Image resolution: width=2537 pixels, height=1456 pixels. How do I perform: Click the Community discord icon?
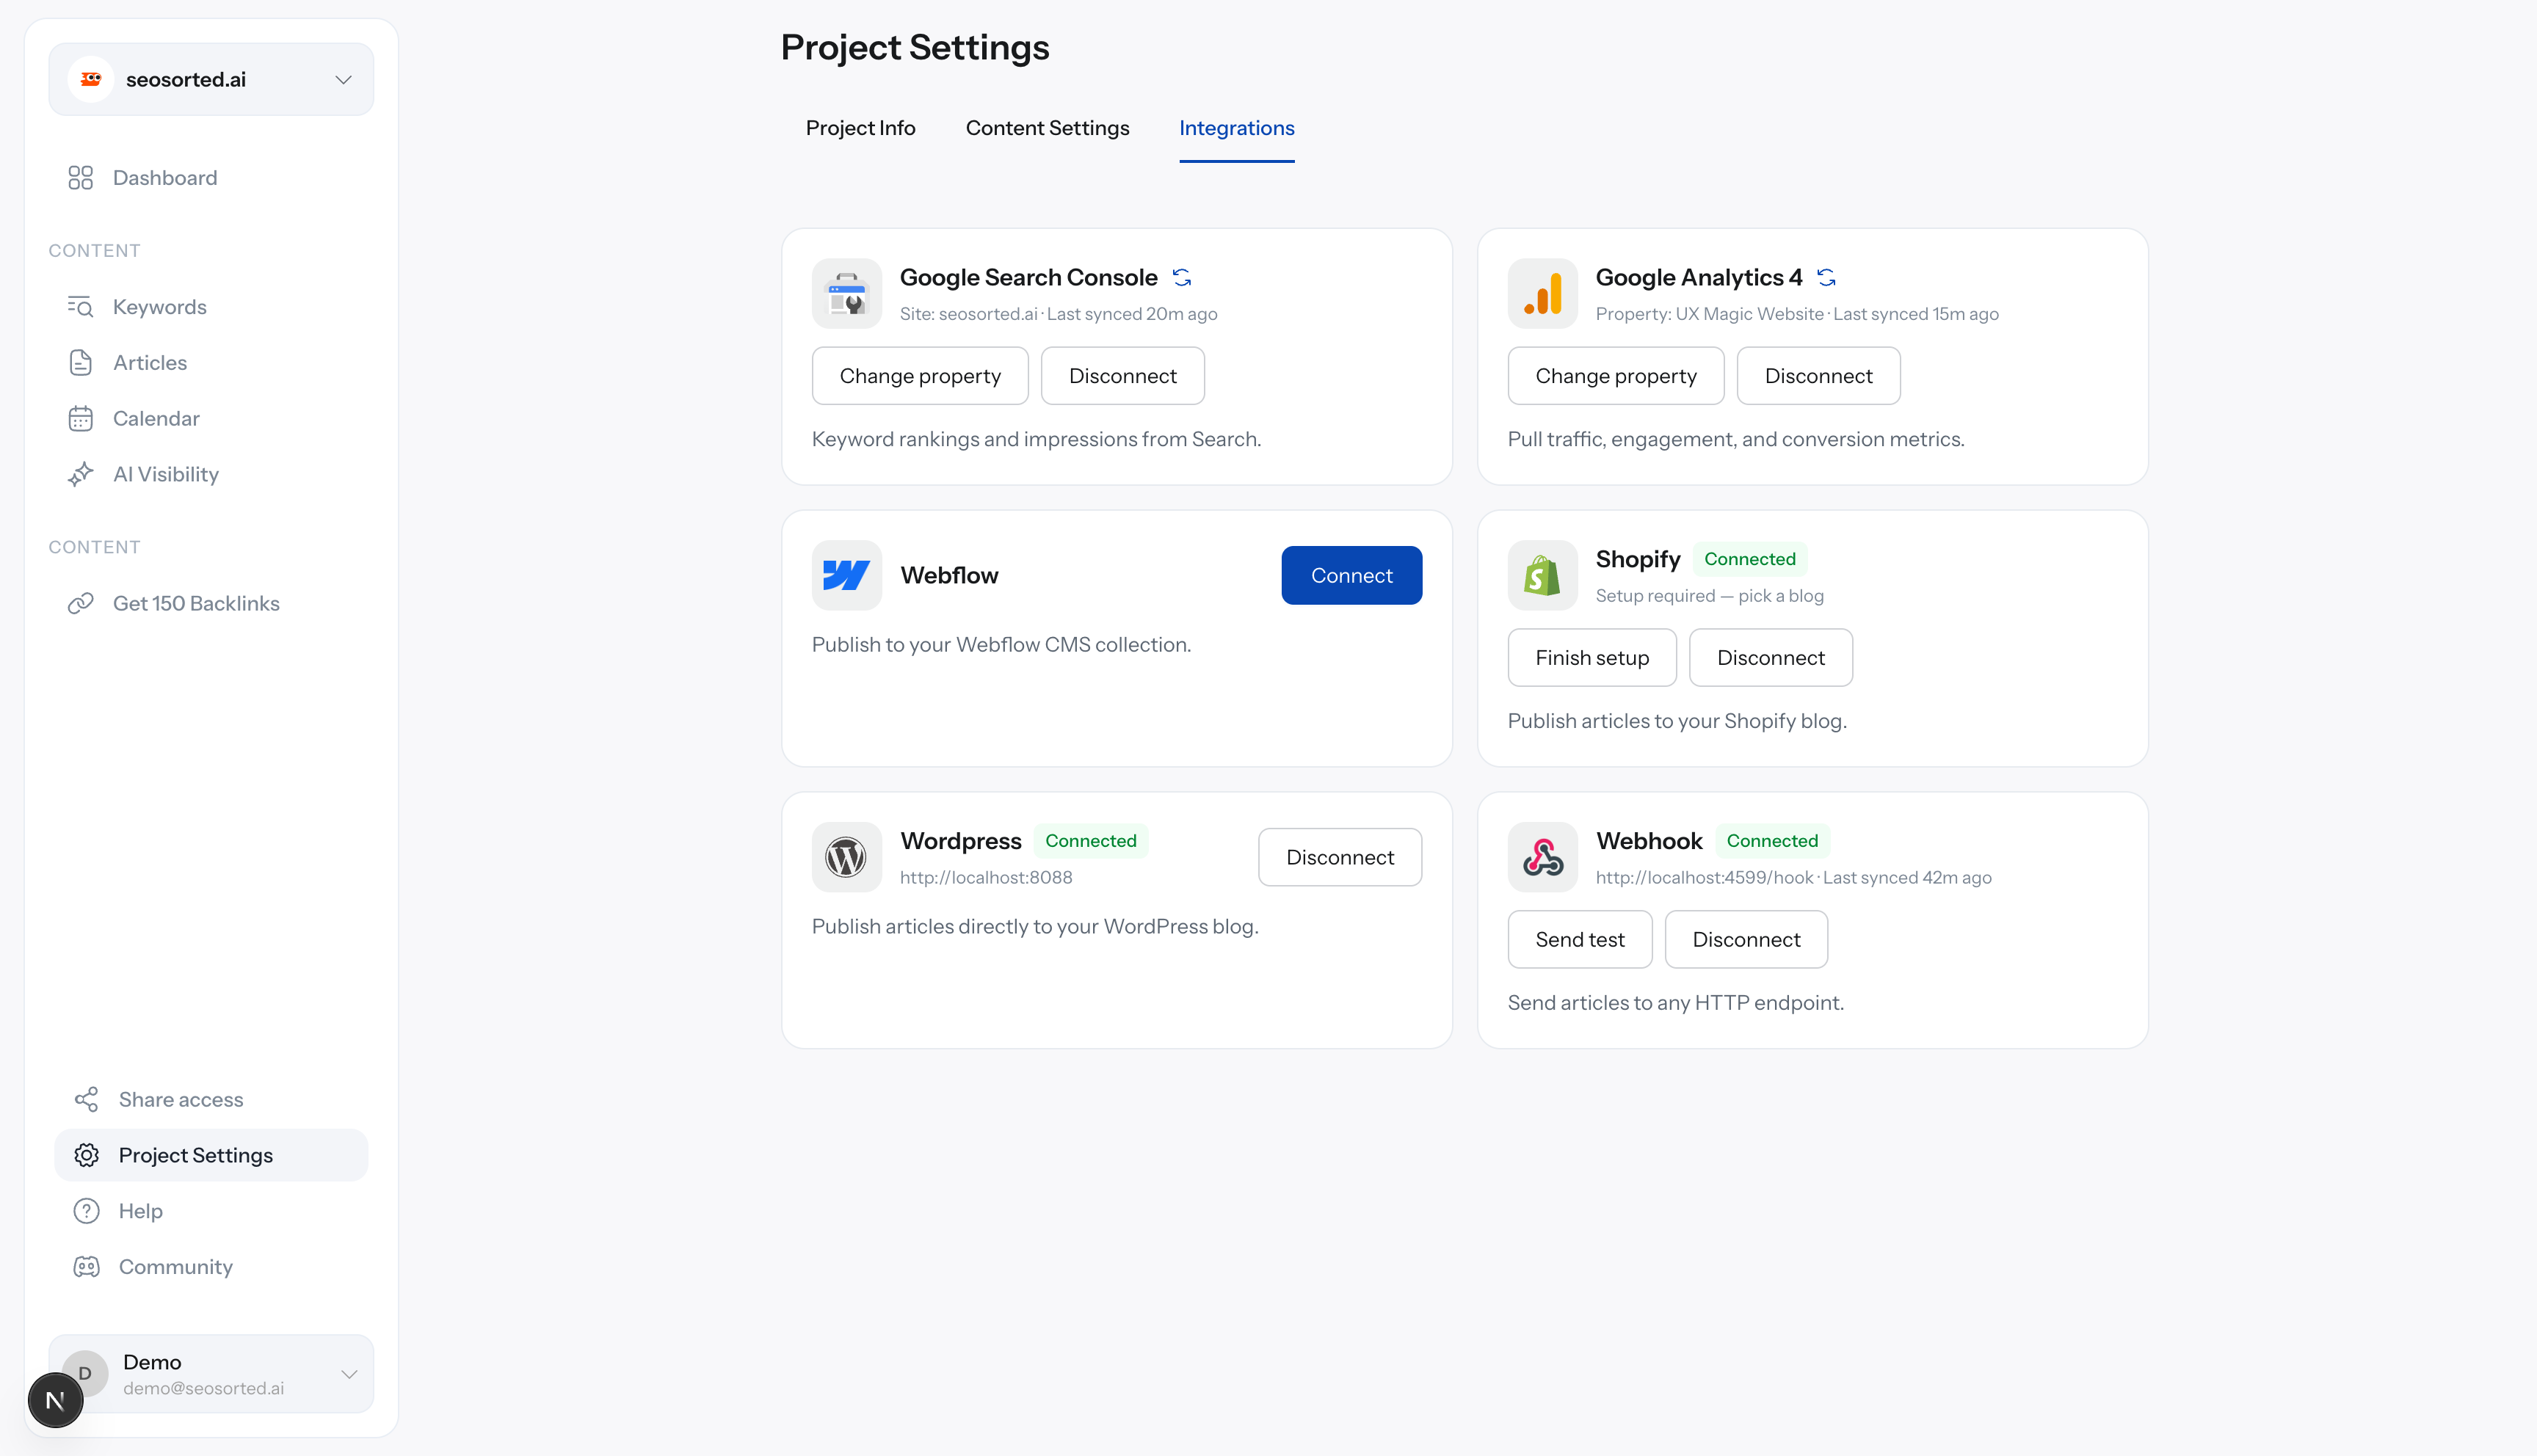click(x=87, y=1267)
